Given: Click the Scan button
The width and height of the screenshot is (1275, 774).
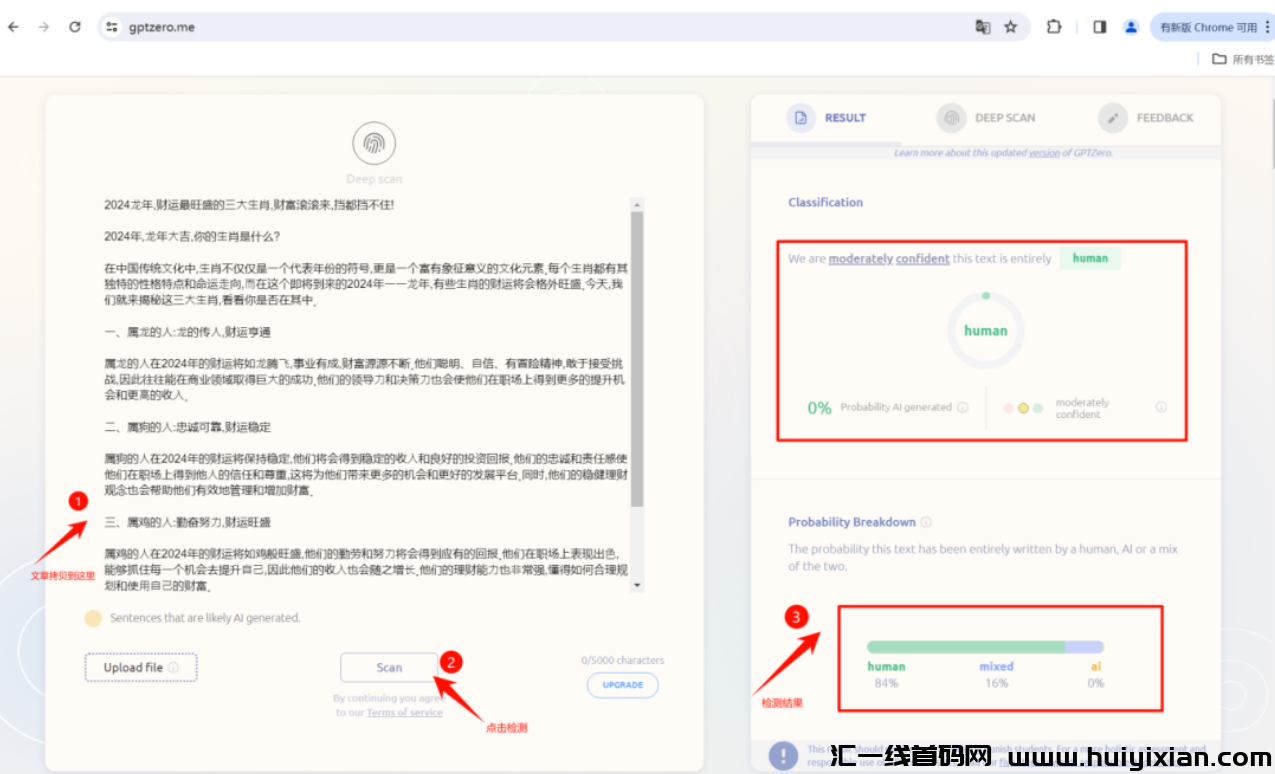Looking at the screenshot, I should (389, 667).
